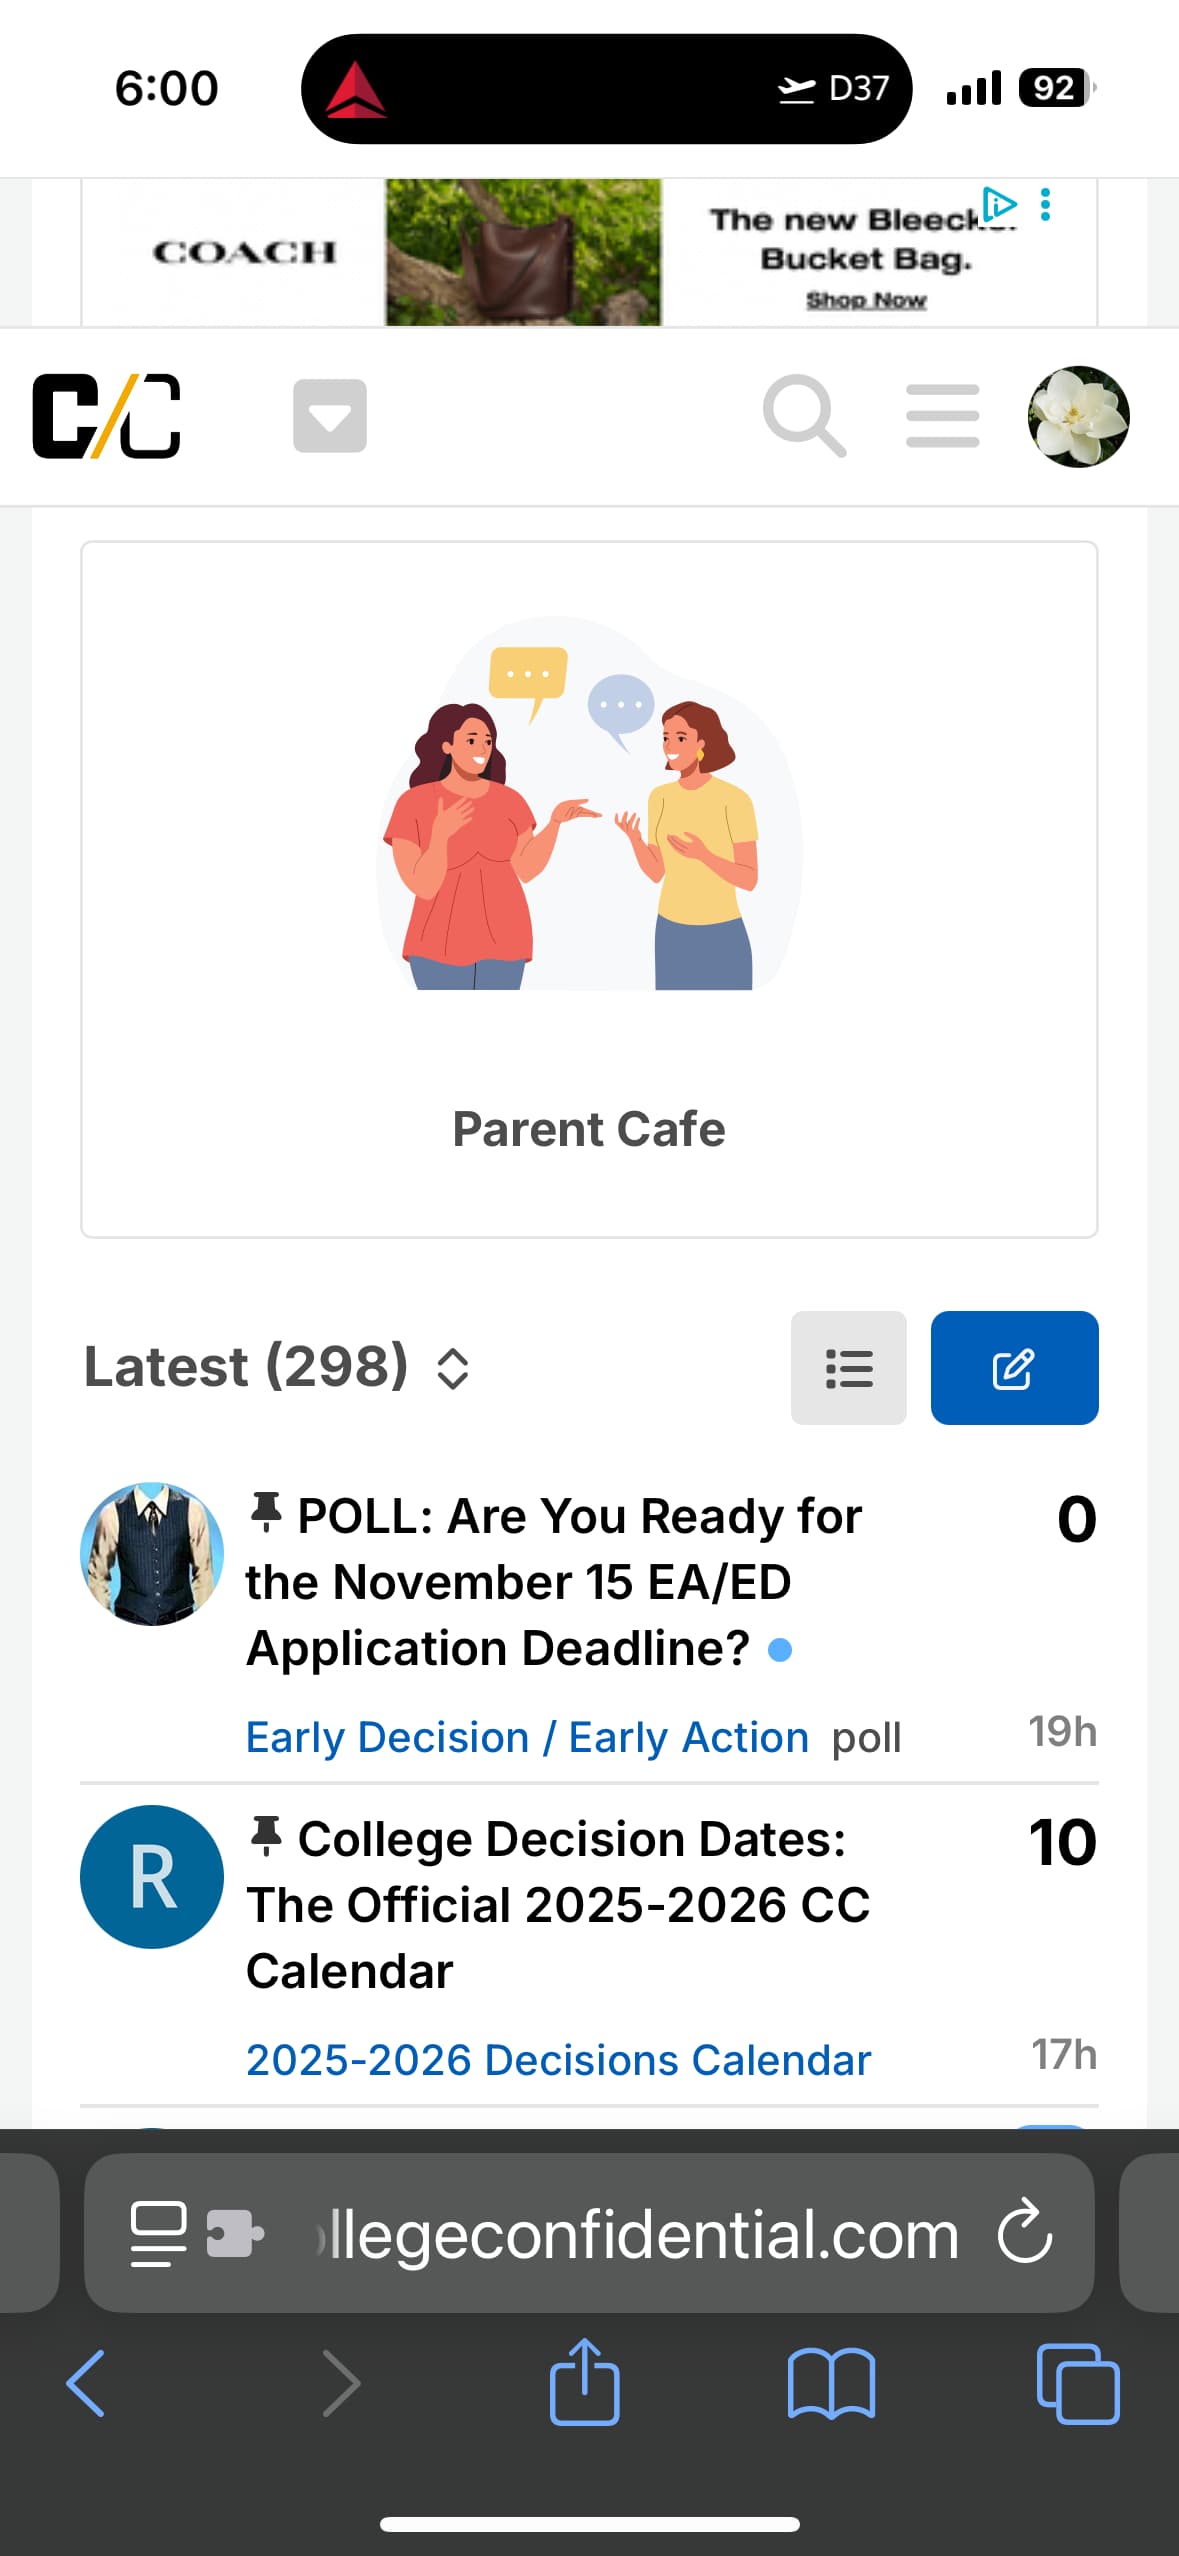Image resolution: width=1179 pixels, height=2556 pixels.
Task: Go back with Safari back arrow
Action: click(x=86, y=2383)
